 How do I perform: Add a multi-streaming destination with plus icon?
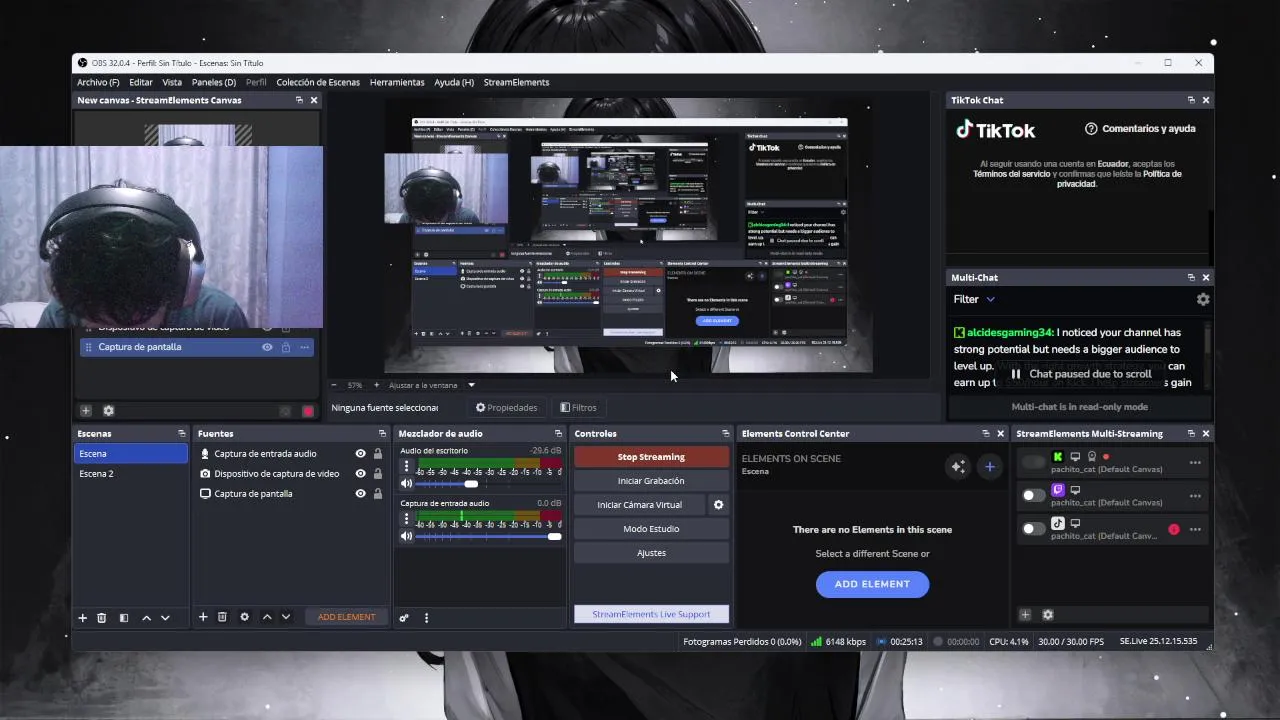(1025, 615)
